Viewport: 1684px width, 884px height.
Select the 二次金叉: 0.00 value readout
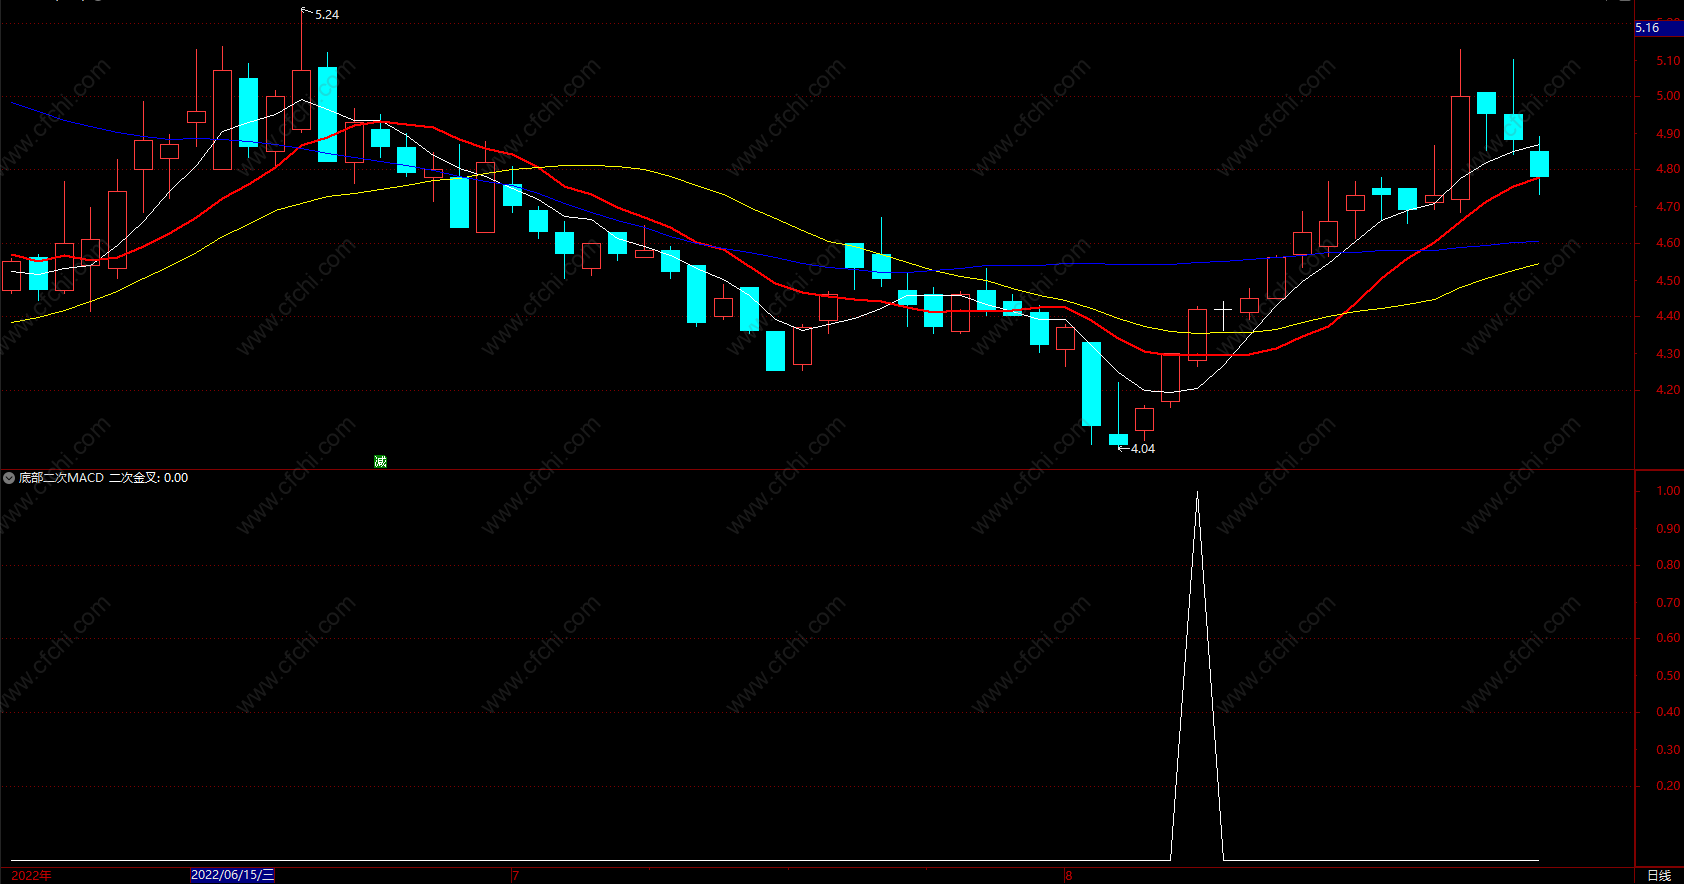(148, 478)
